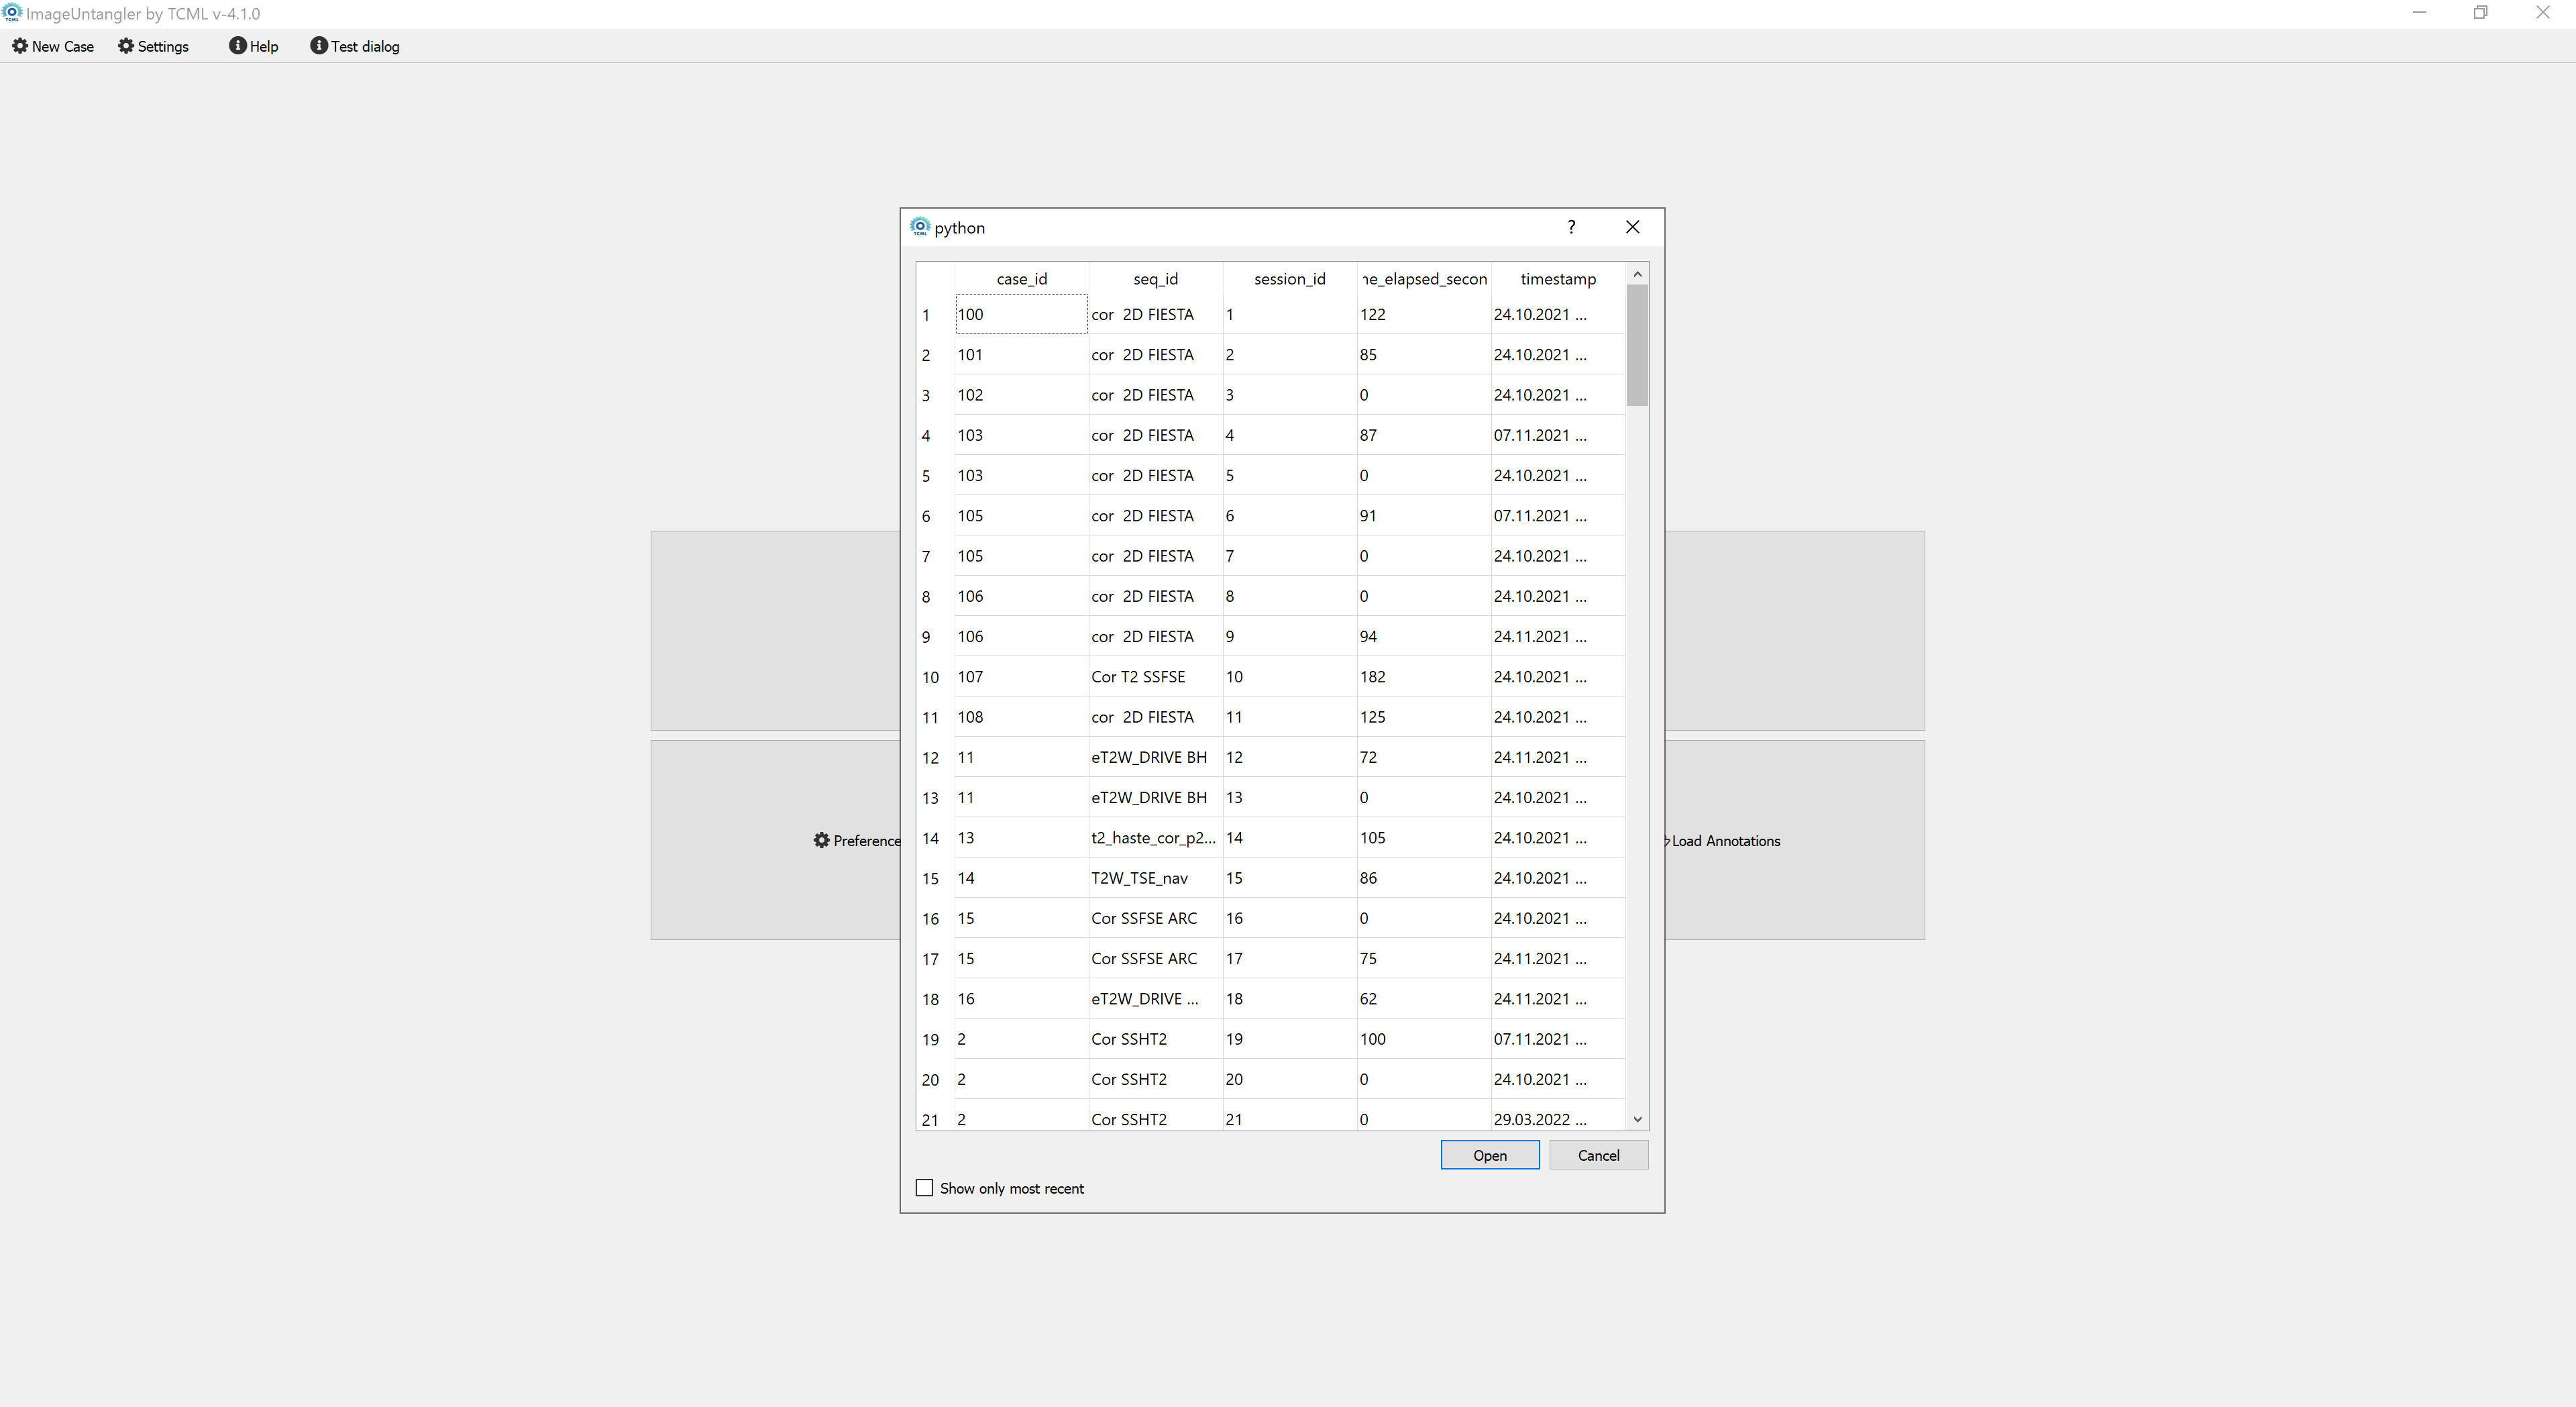2576x1407 pixels.
Task: Click the table's vertical scrollbar thumb
Action: click(x=1637, y=345)
